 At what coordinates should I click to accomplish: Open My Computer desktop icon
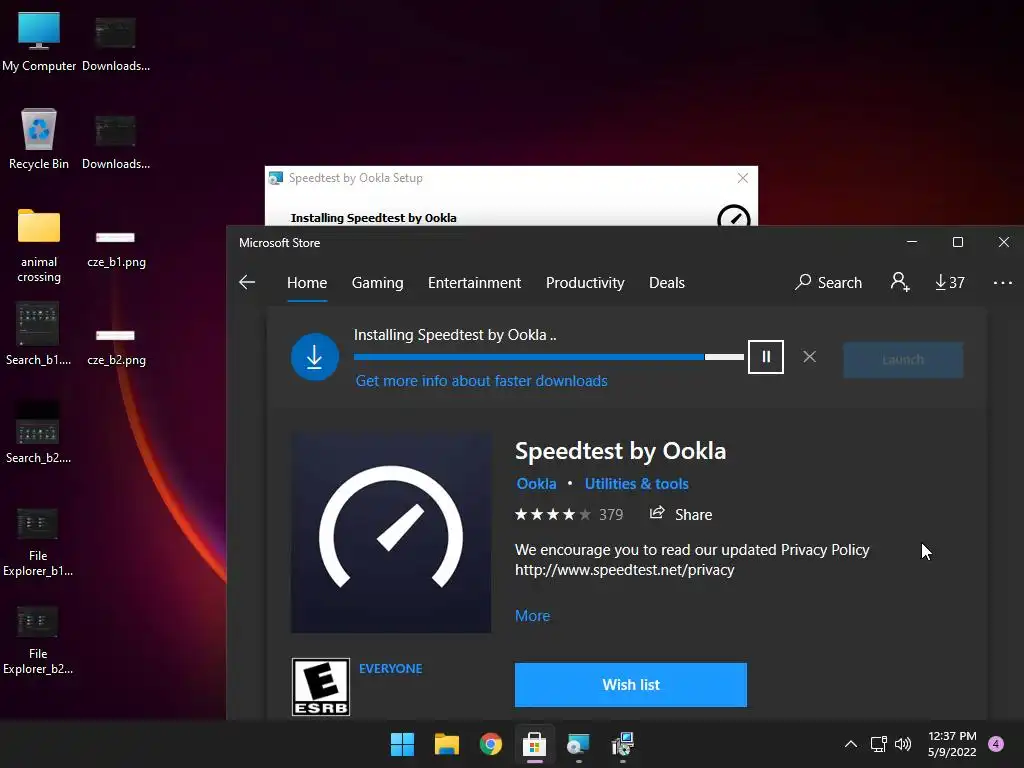39,42
